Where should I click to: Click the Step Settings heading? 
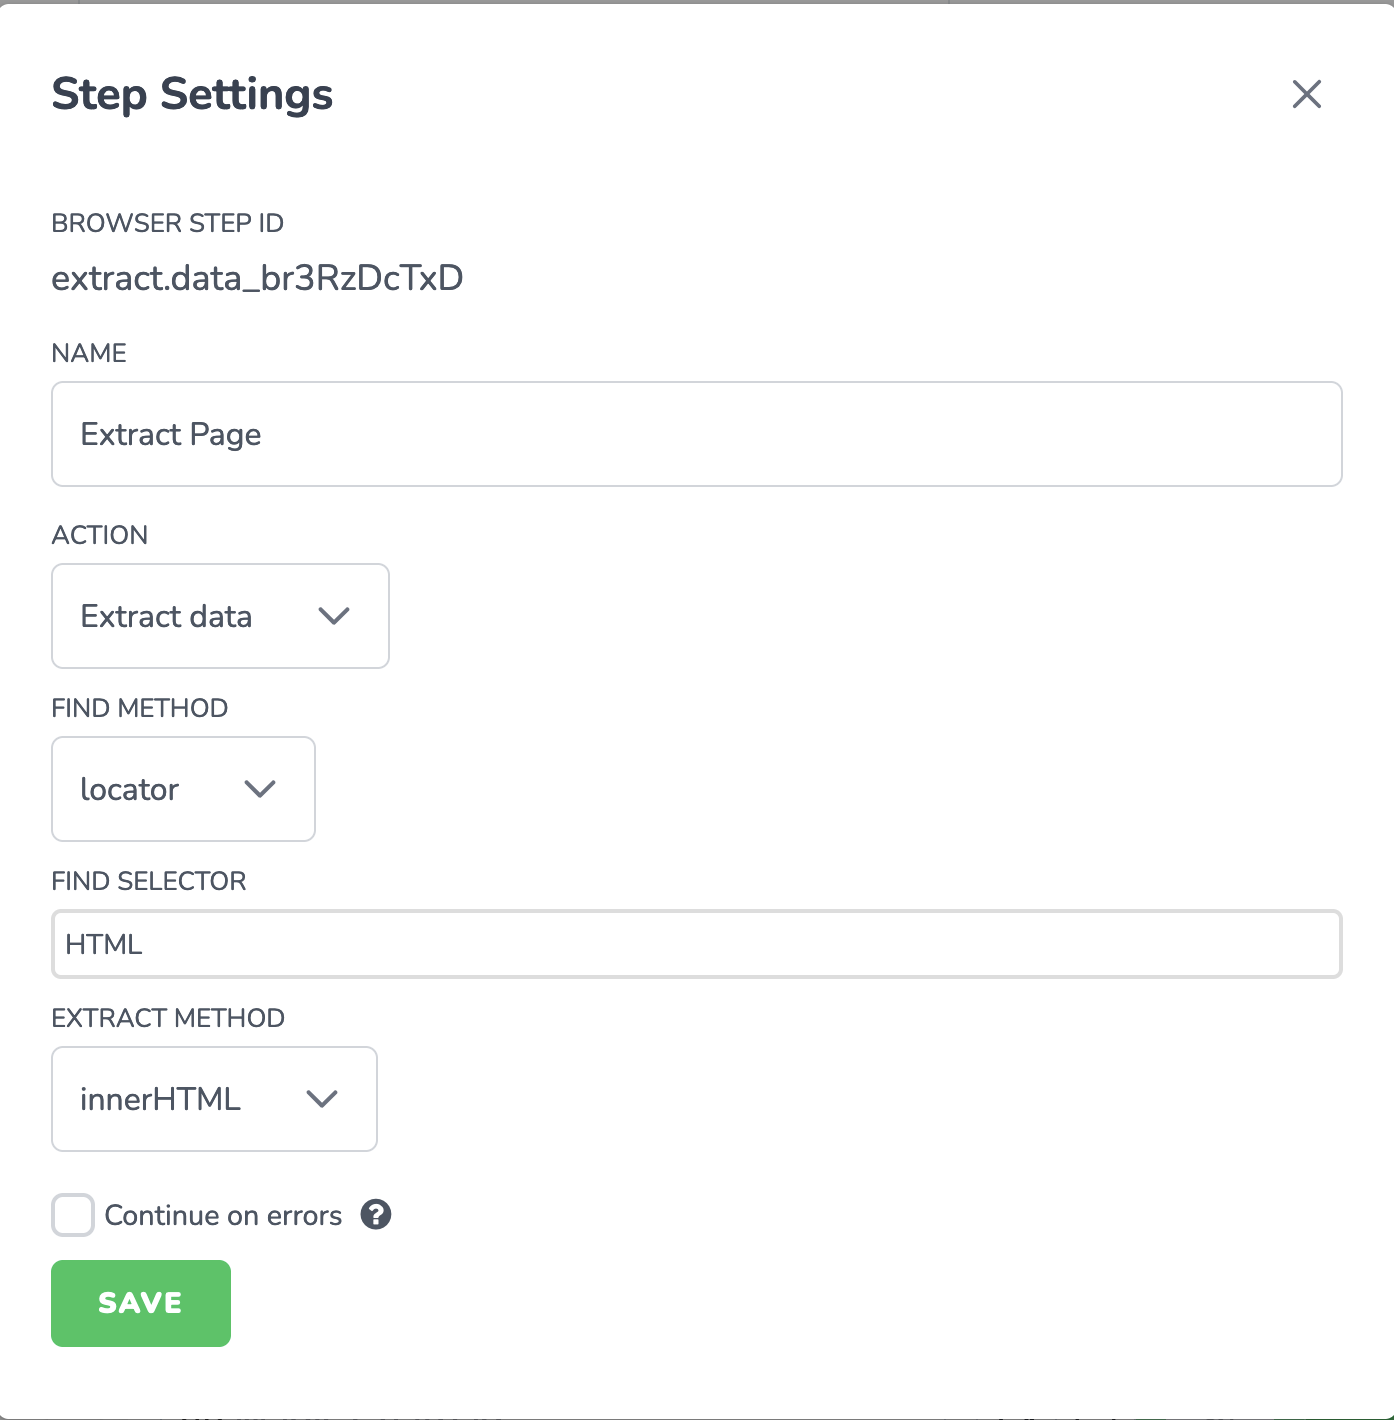point(192,94)
